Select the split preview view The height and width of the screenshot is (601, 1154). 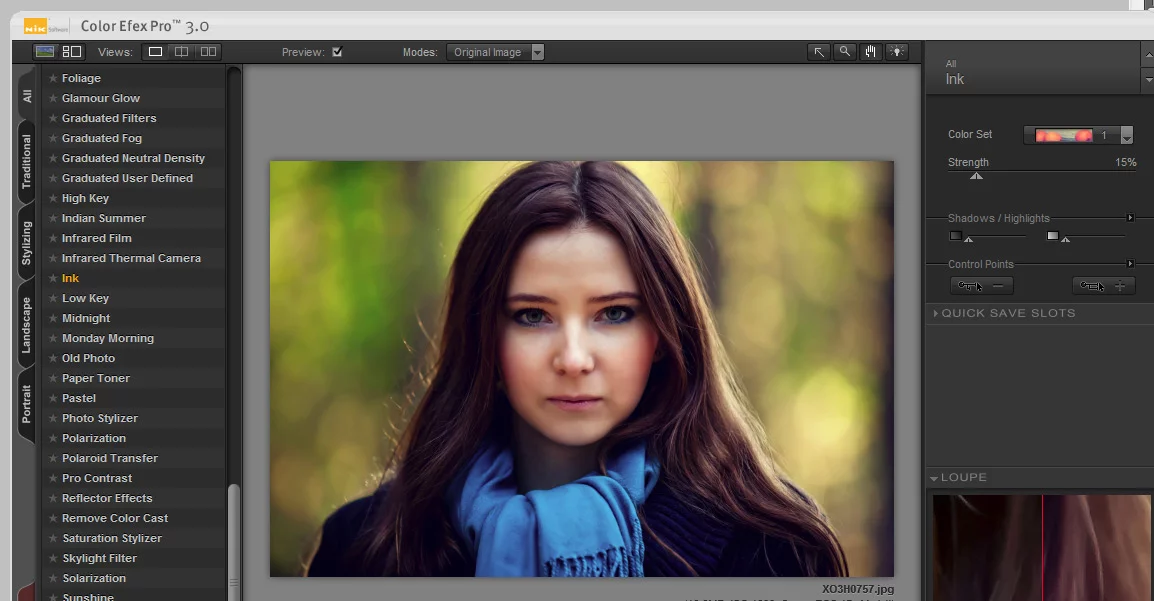click(181, 52)
